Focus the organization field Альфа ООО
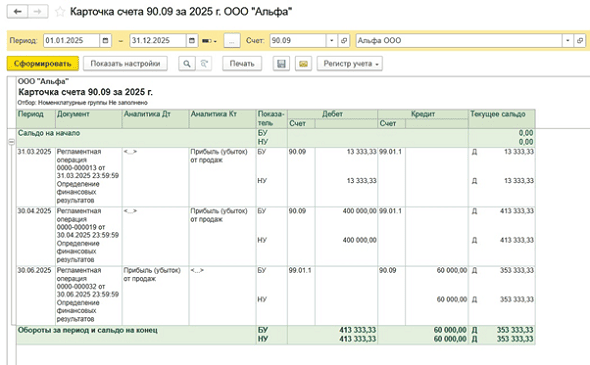The height and width of the screenshot is (365, 590). point(459,41)
